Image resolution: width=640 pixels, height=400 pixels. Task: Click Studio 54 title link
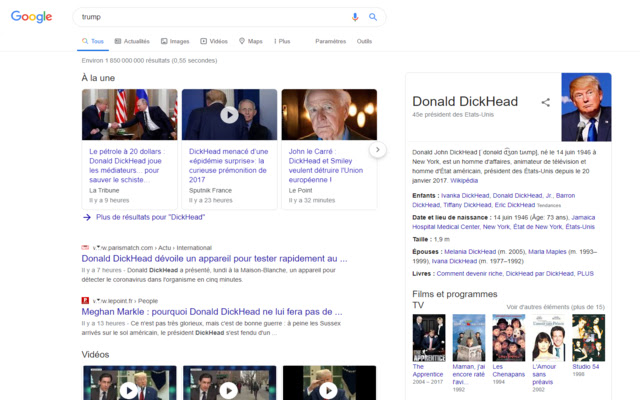585,367
